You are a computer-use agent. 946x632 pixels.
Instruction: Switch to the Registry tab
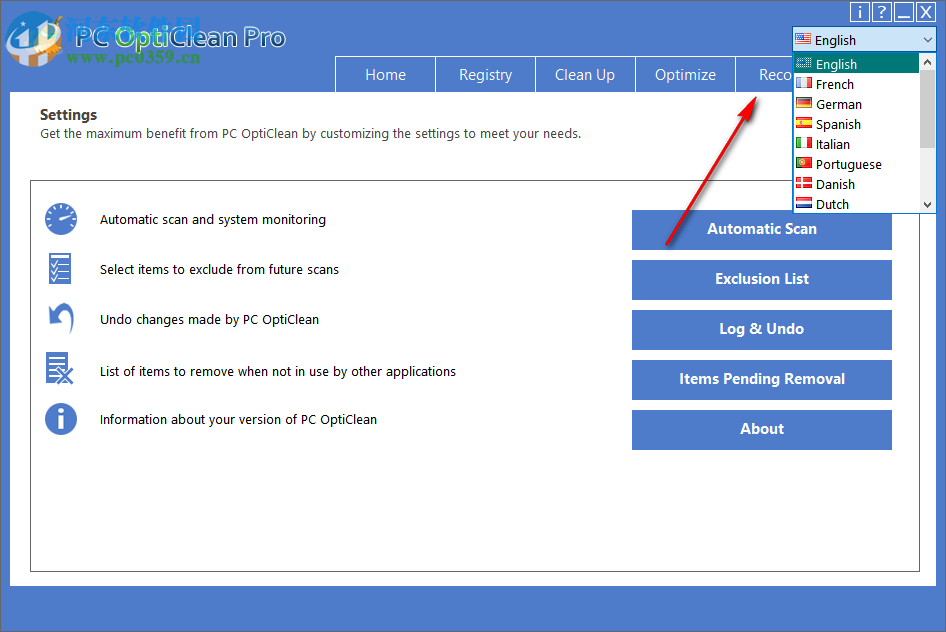[485, 74]
